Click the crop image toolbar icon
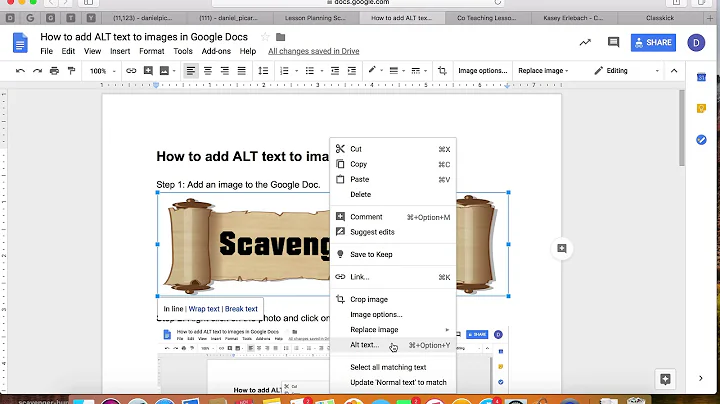 [442, 71]
